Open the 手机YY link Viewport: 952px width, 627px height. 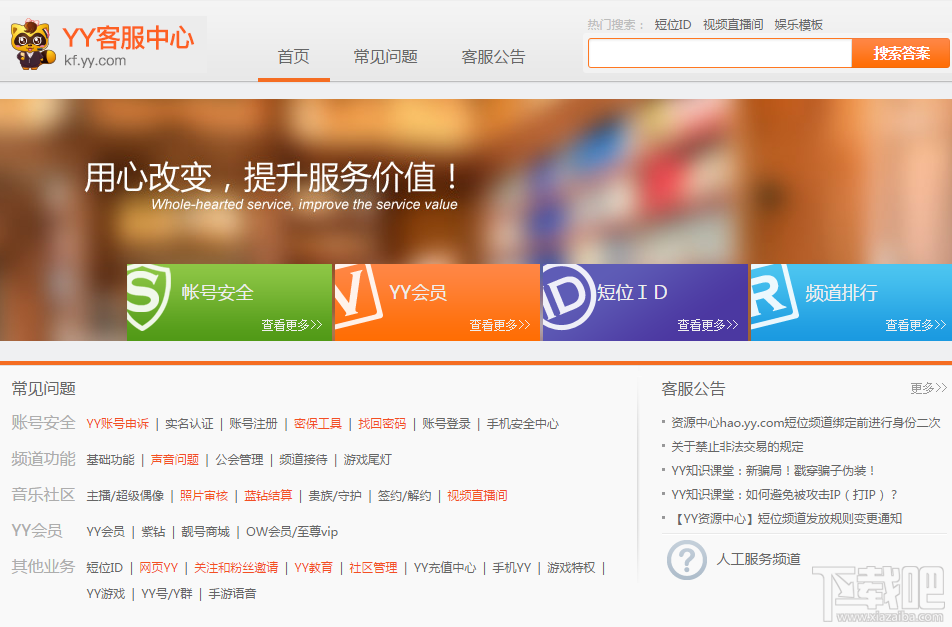coord(512,568)
